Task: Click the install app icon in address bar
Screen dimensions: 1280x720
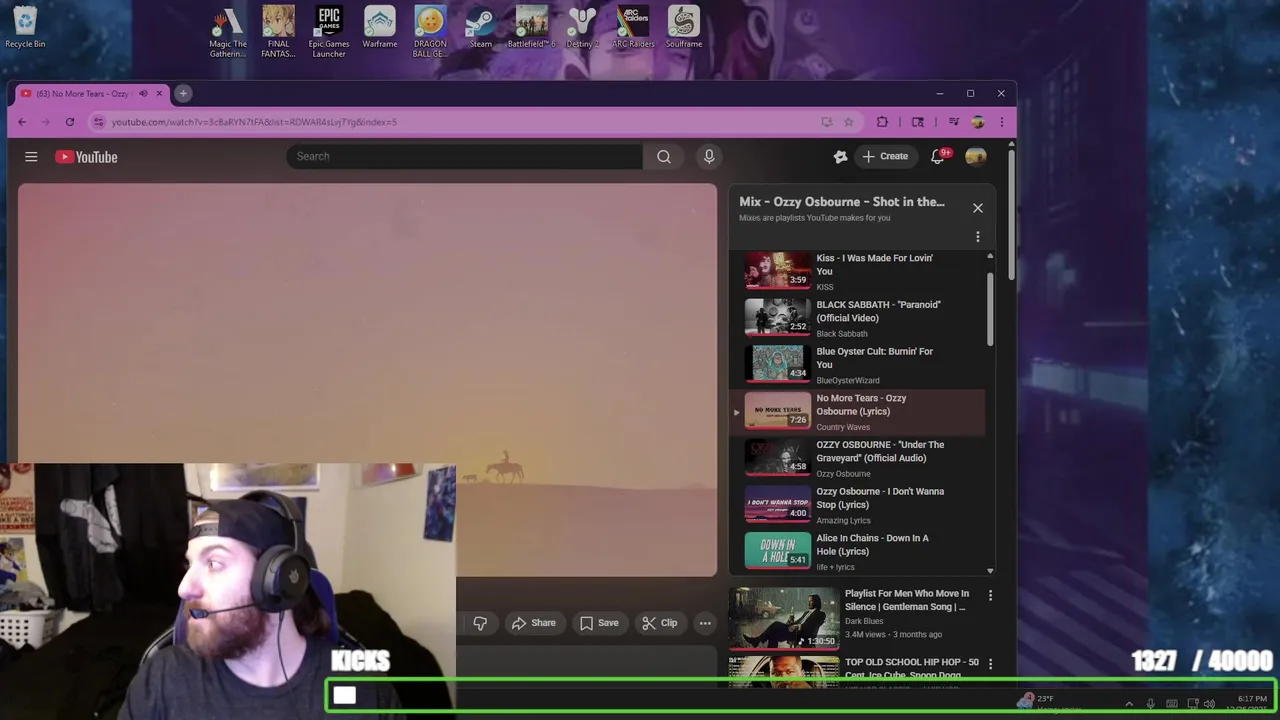Action: point(826,122)
